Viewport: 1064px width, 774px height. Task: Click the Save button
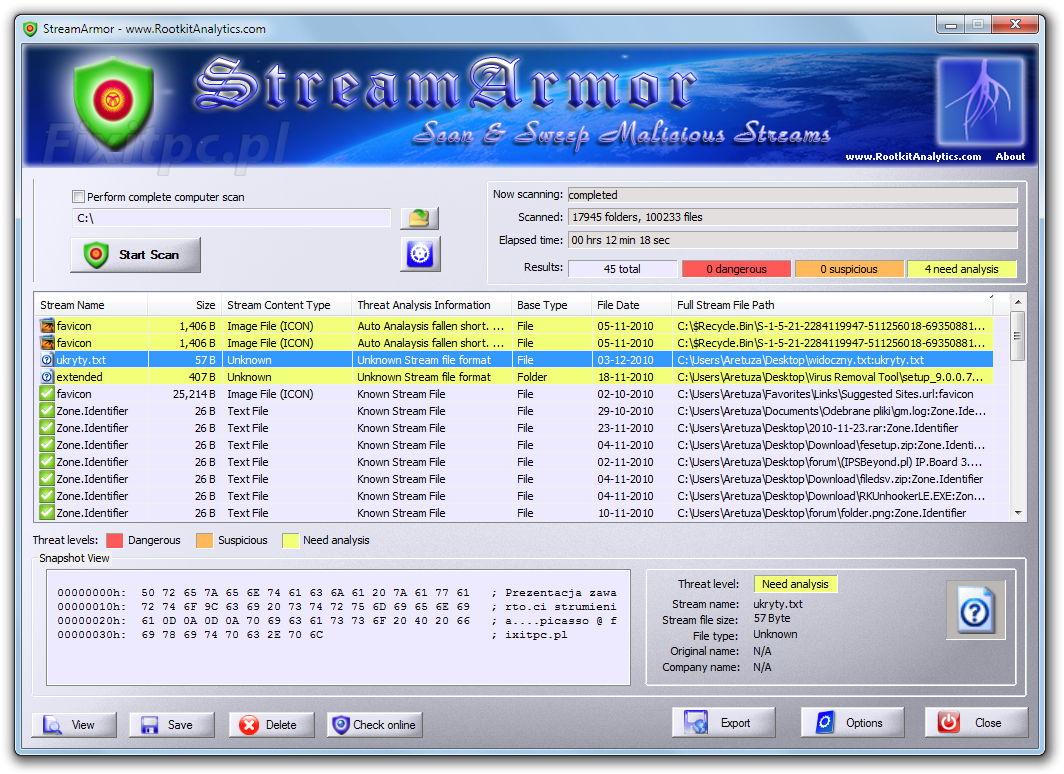tap(172, 724)
